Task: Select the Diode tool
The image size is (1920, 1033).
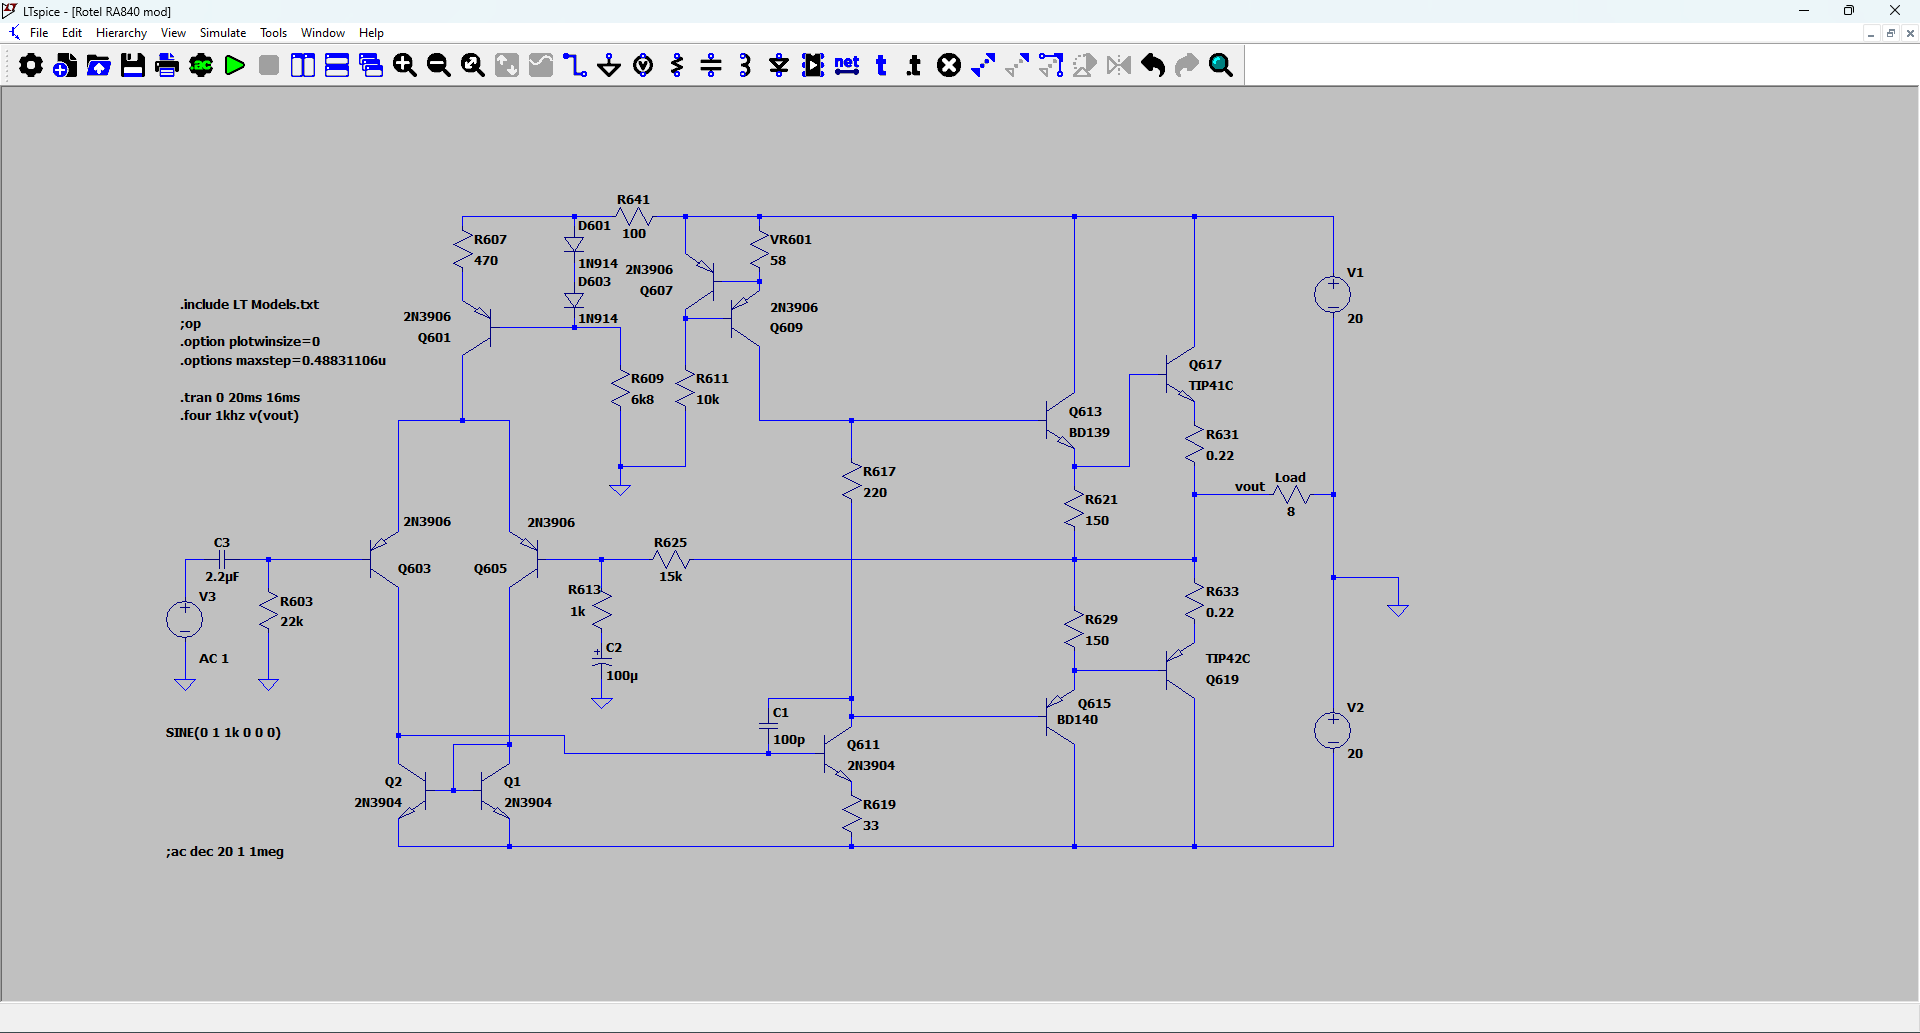Action: [x=779, y=66]
